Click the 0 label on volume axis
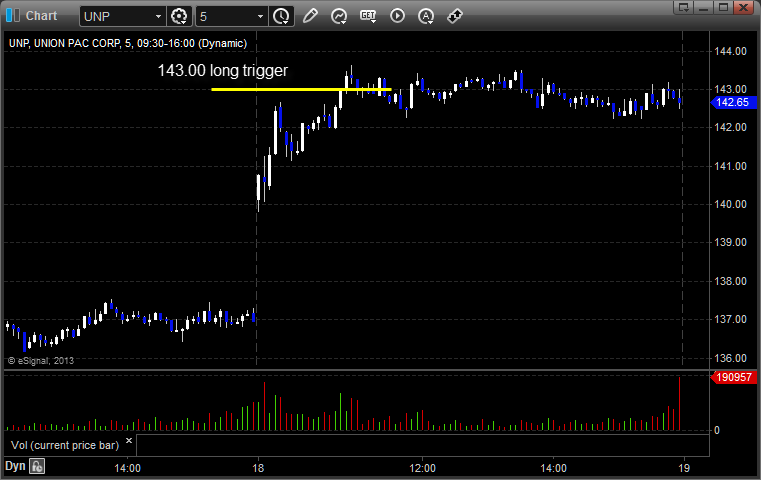The height and width of the screenshot is (480, 761). [x=717, y=430]
